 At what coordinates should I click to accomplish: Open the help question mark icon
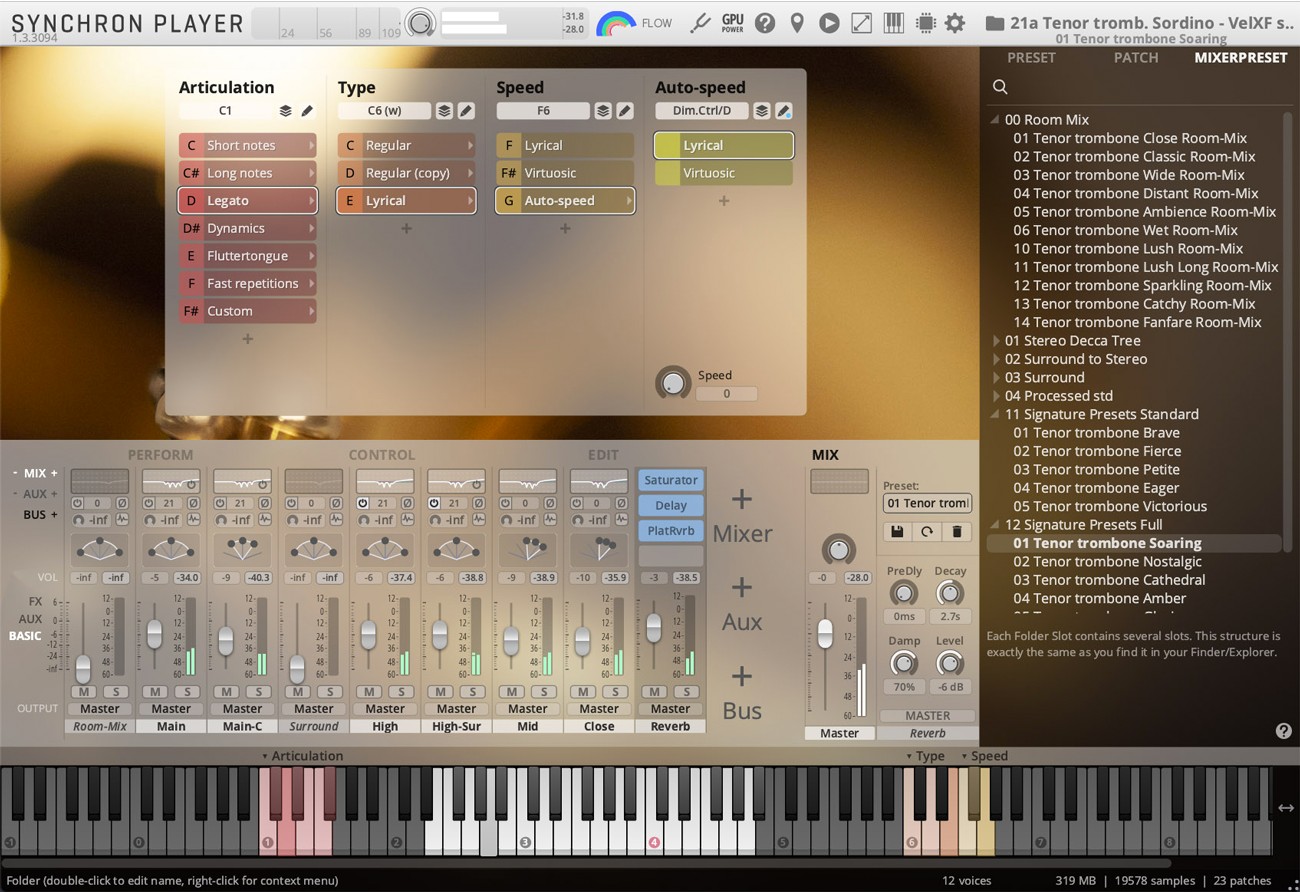(x=765, y=22)
